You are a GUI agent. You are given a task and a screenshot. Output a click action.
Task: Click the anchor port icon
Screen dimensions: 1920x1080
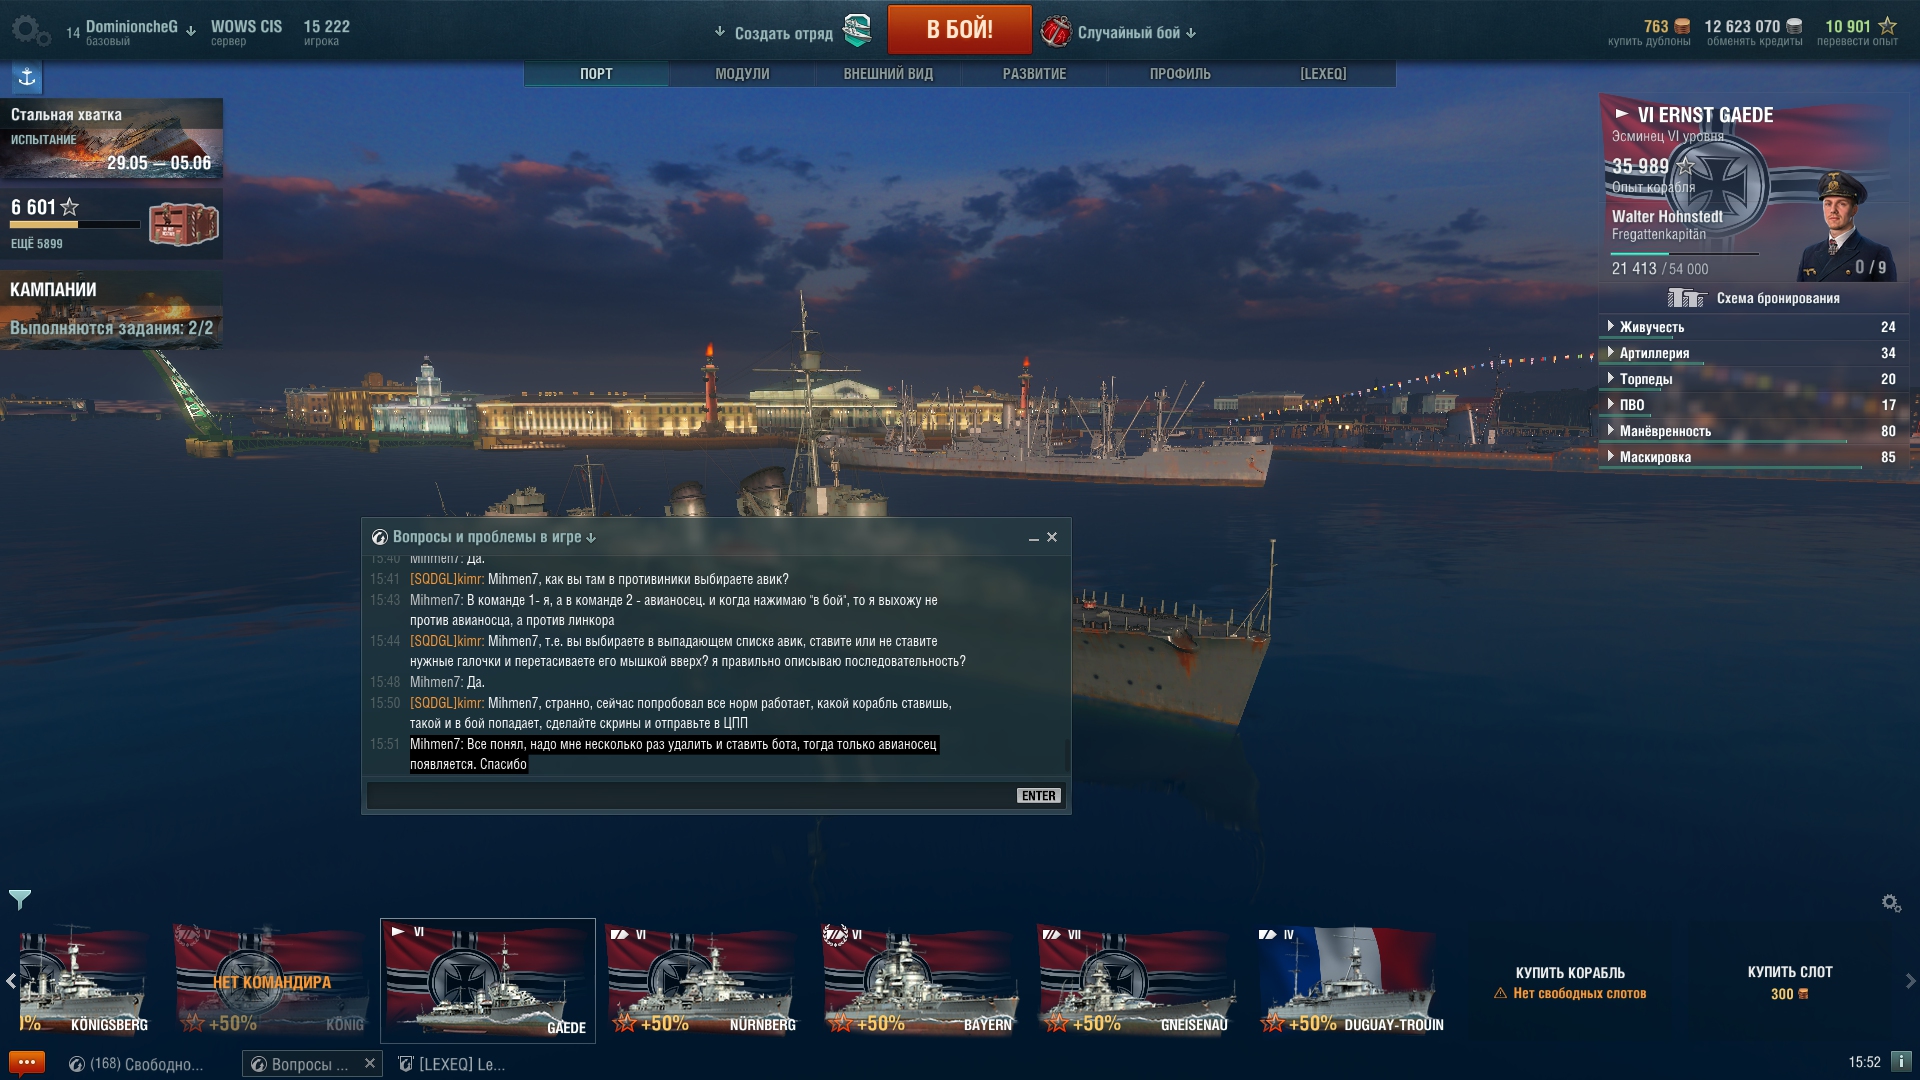(x=27, y=77)
